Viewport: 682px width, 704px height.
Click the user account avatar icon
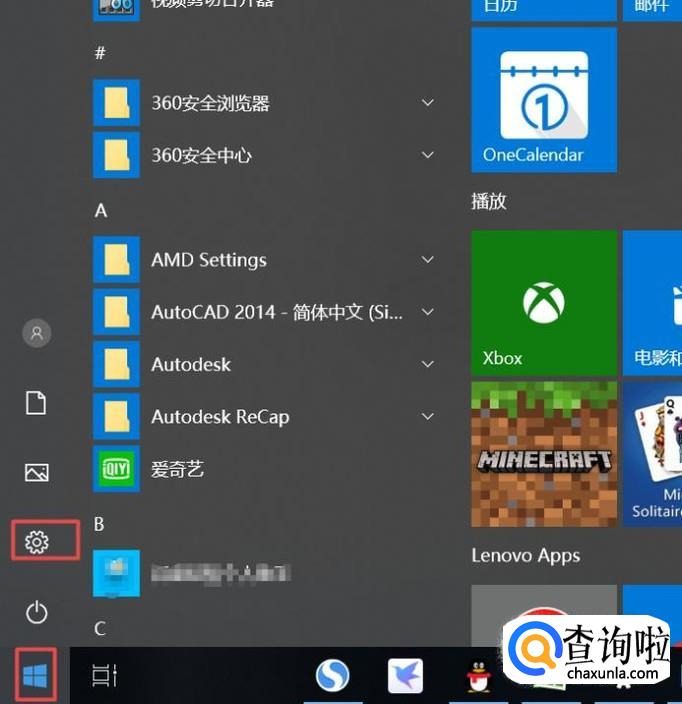click(37, 333)
